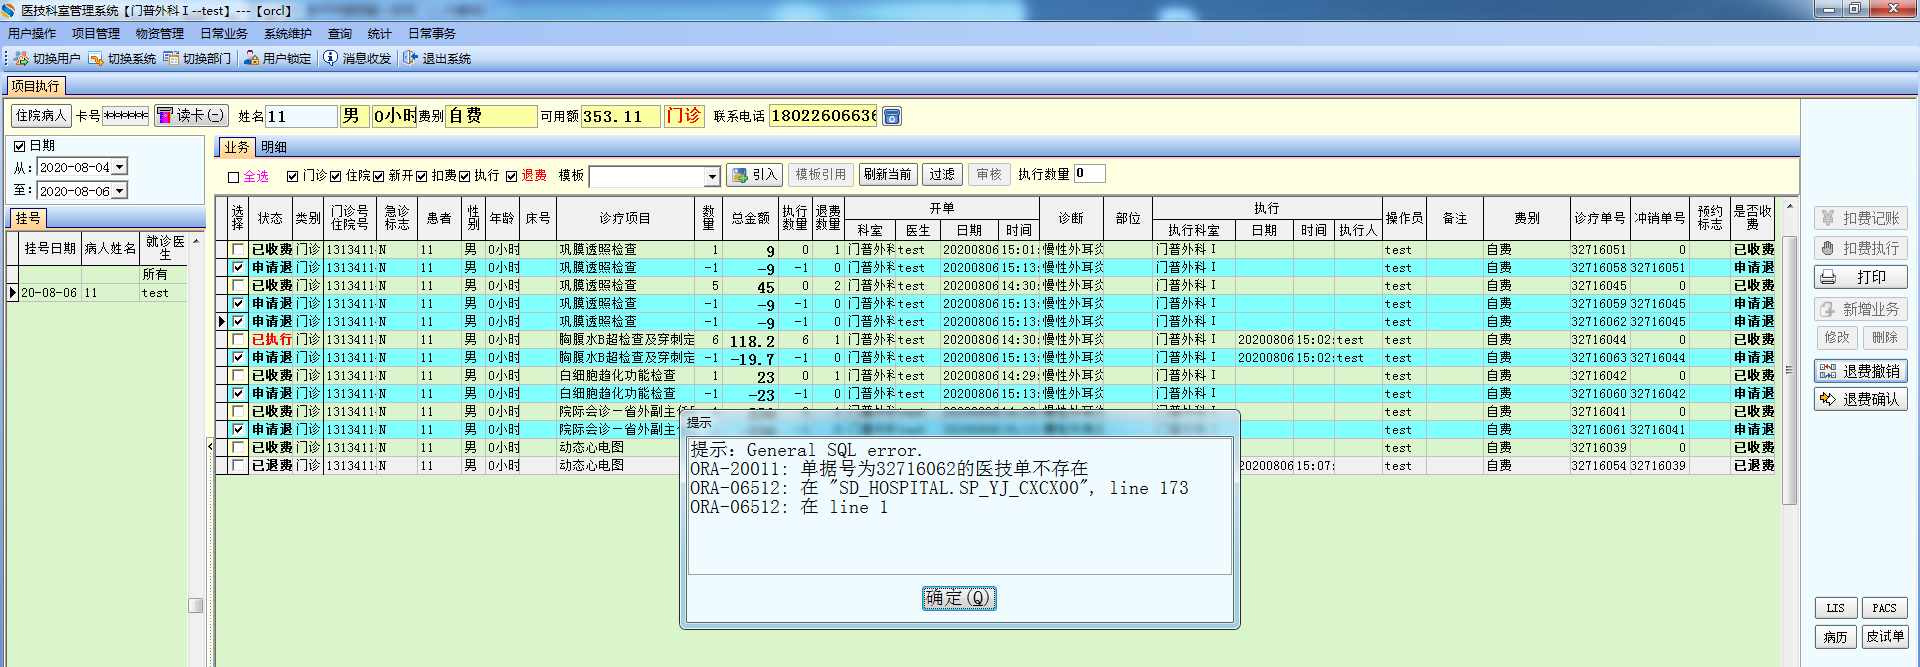Click the 退出系统 exit system icon
Image resolution: width=1920 pixels, height=667 pixels.
click(410, 58)
